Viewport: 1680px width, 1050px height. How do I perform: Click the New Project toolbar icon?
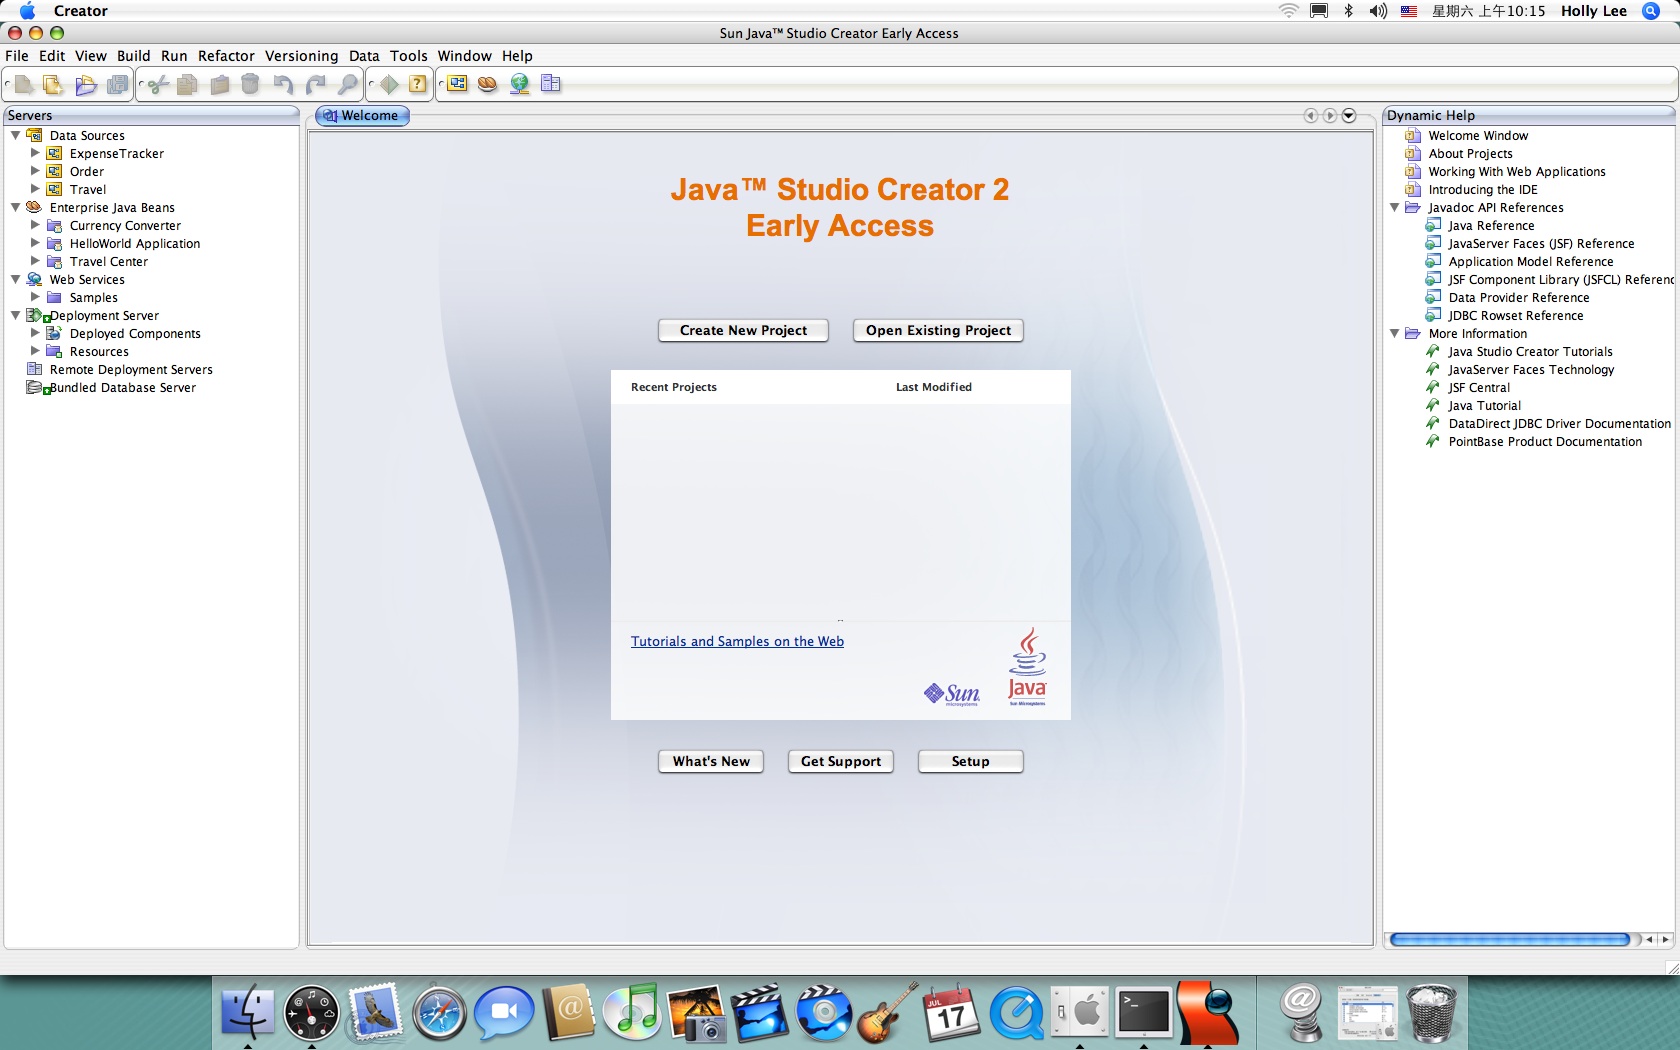52,85
